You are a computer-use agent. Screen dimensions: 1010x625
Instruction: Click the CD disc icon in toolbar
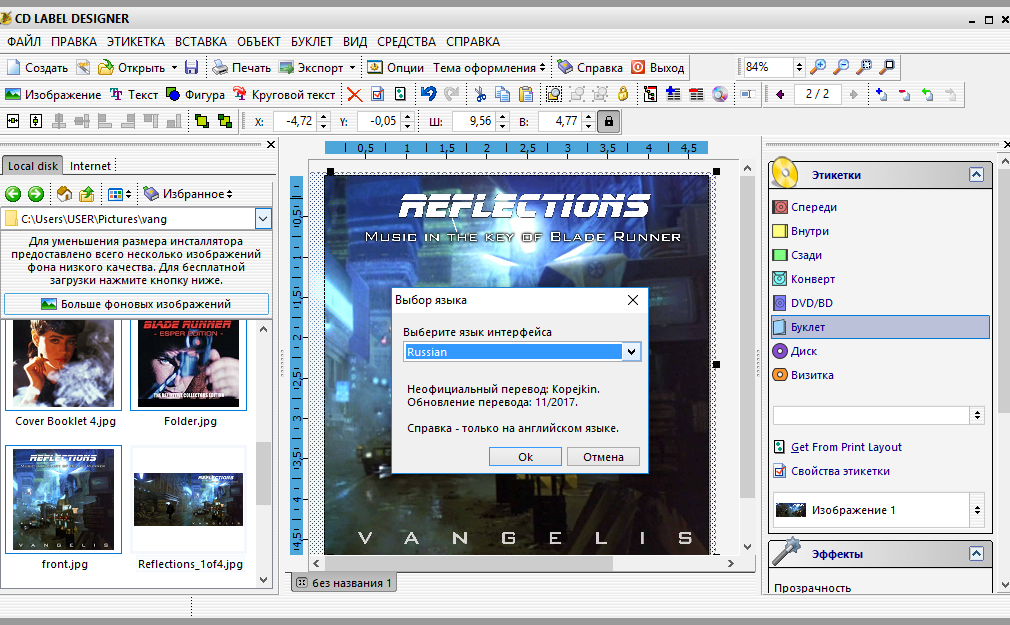tap(719, 95)
